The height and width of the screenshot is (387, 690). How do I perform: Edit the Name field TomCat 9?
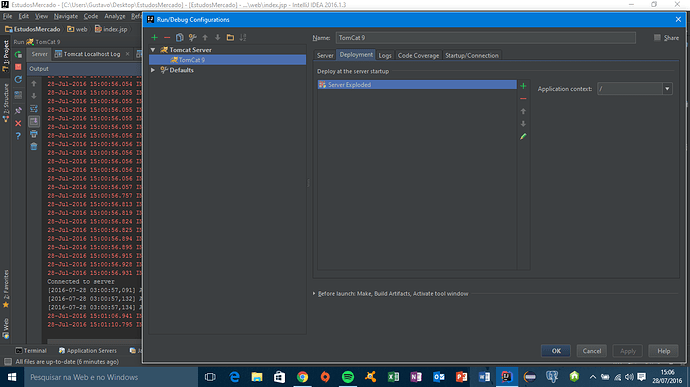click(x=485, y=38)
